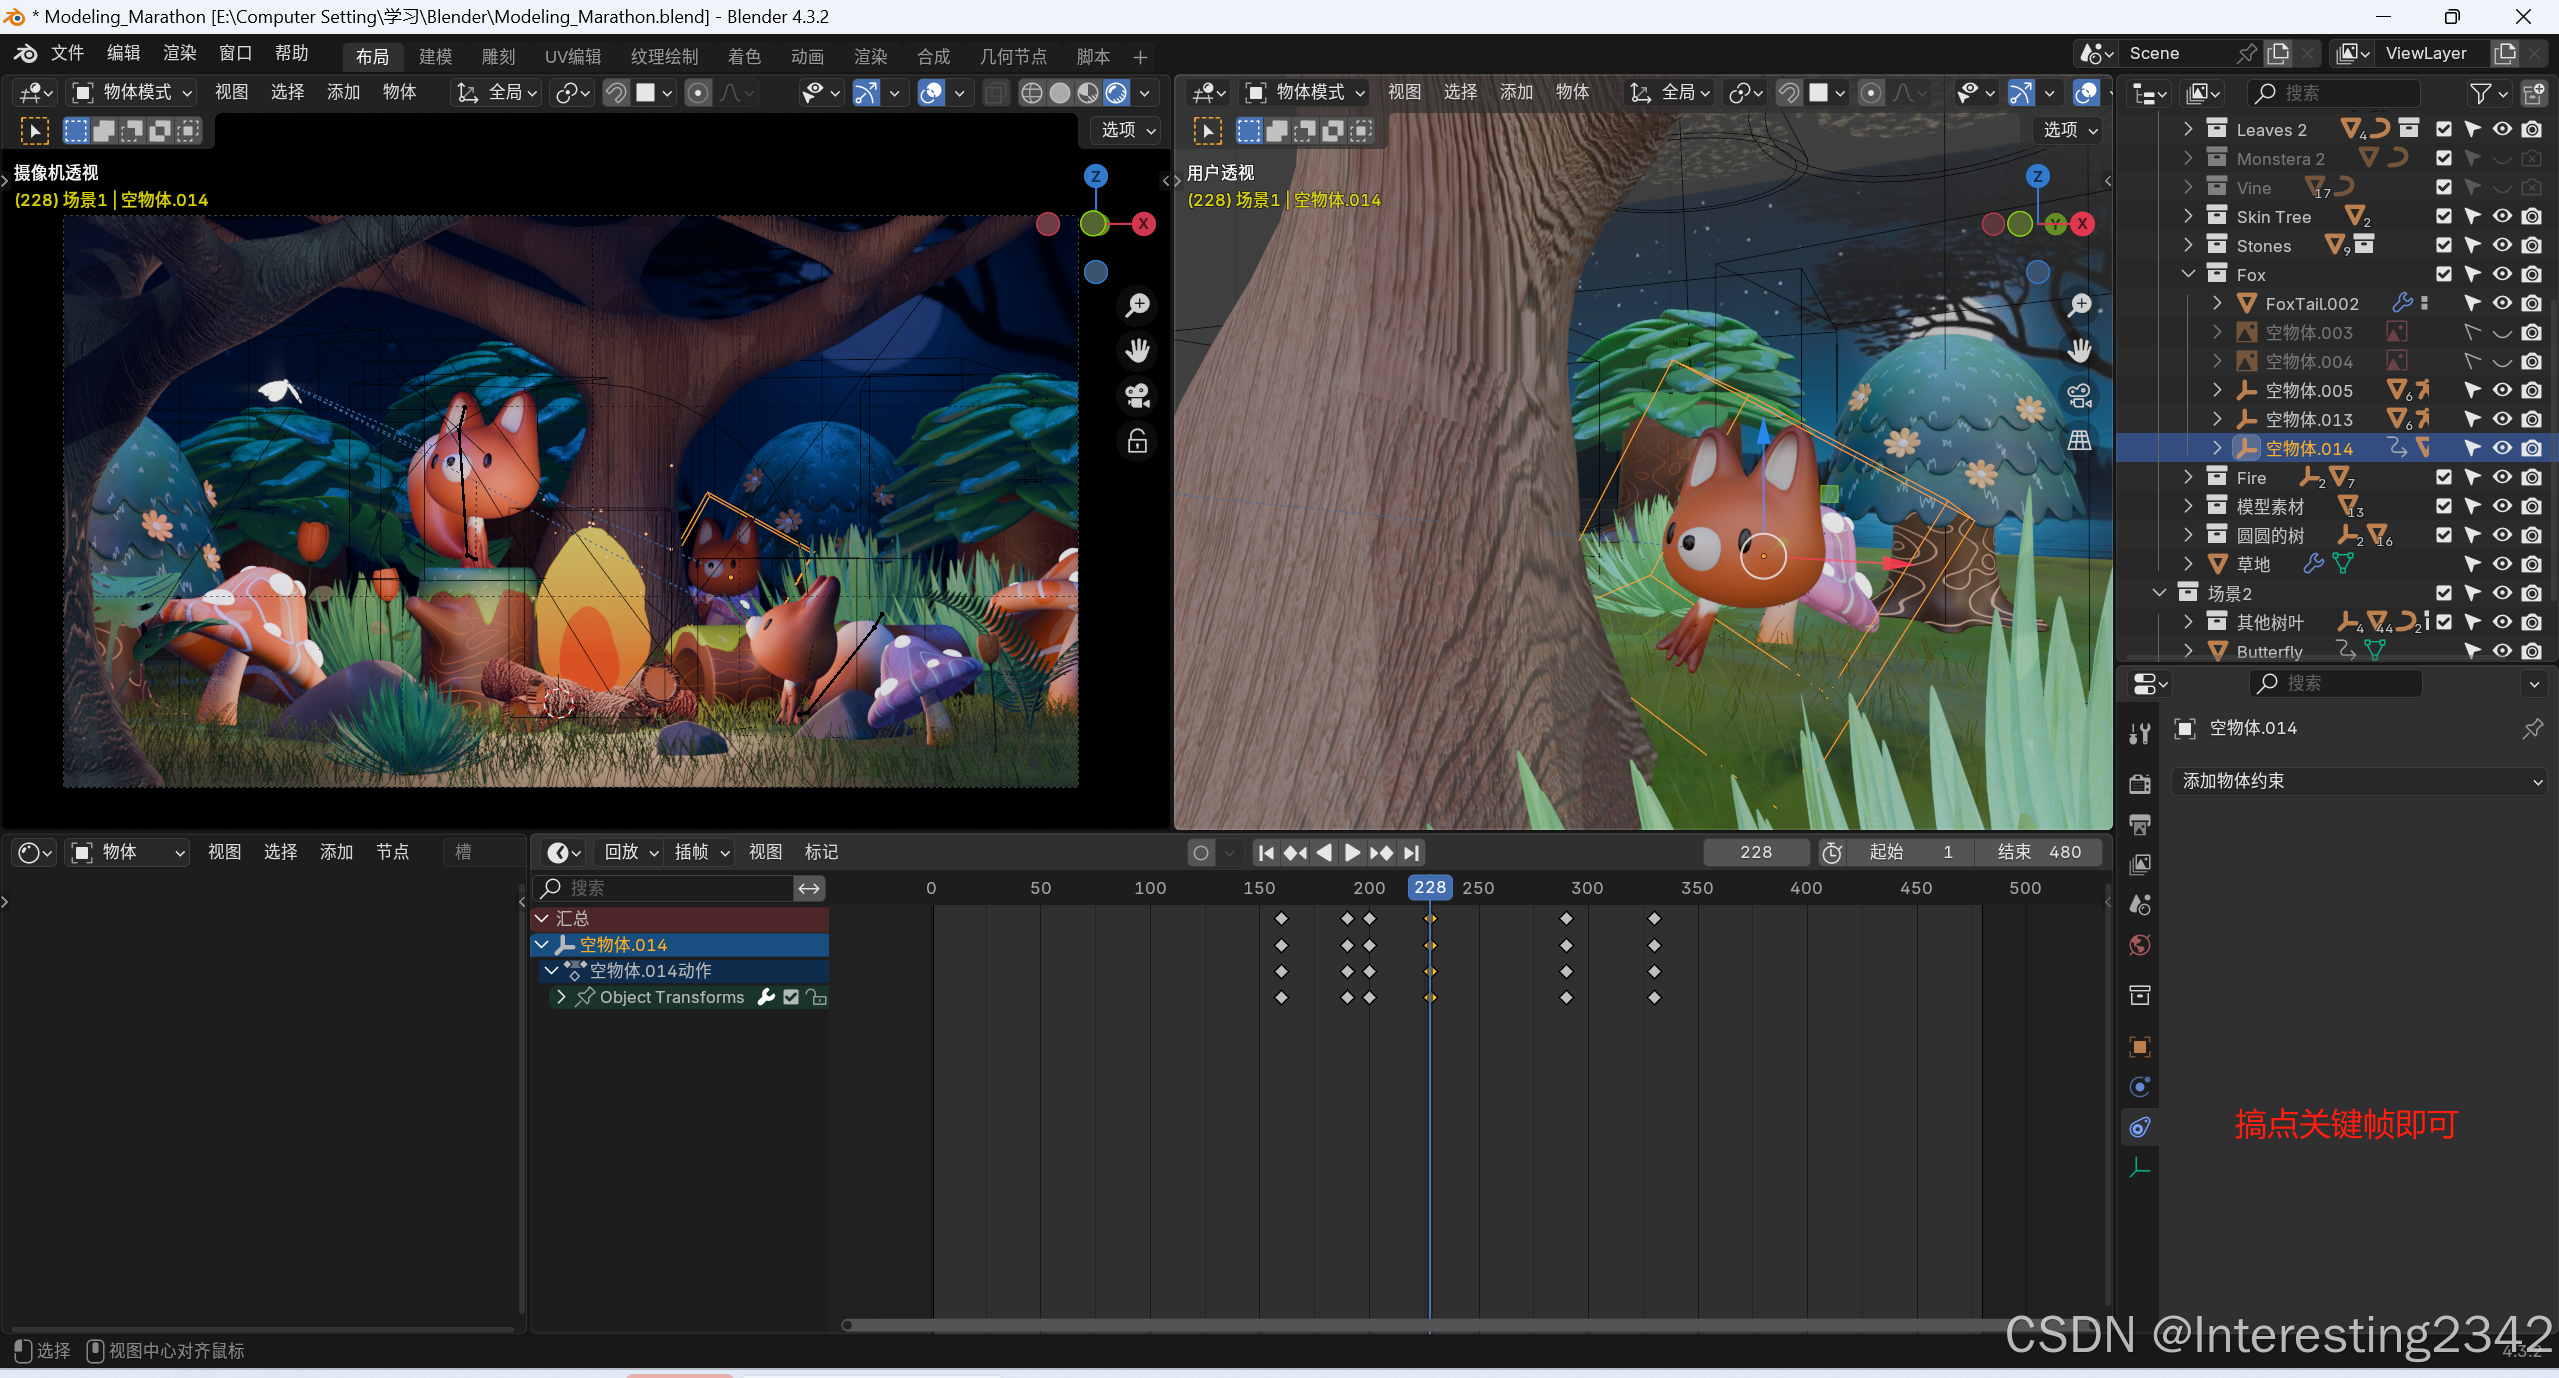
Task: Uncheck the Skin Tree collection checkbox
Action: pos(2444,216)
